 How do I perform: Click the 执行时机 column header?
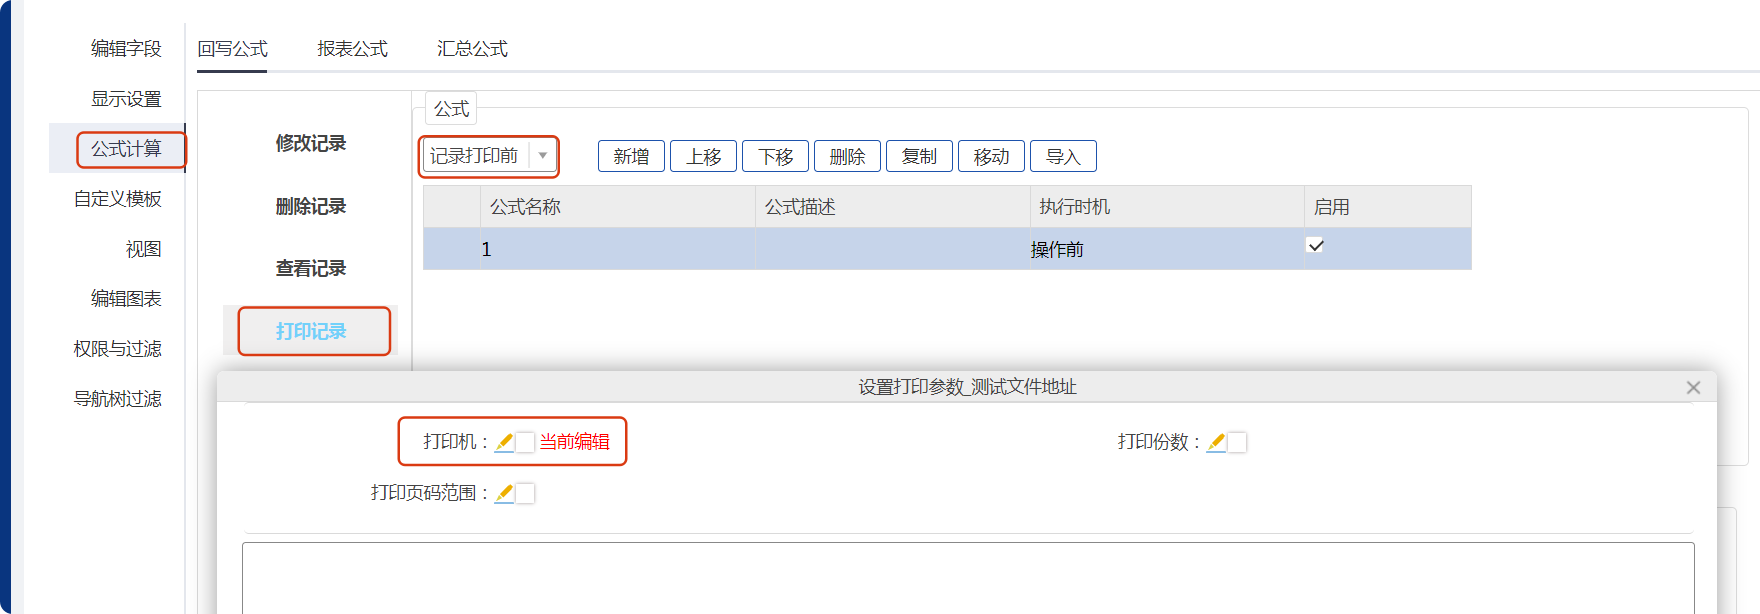click(1167, 207)
